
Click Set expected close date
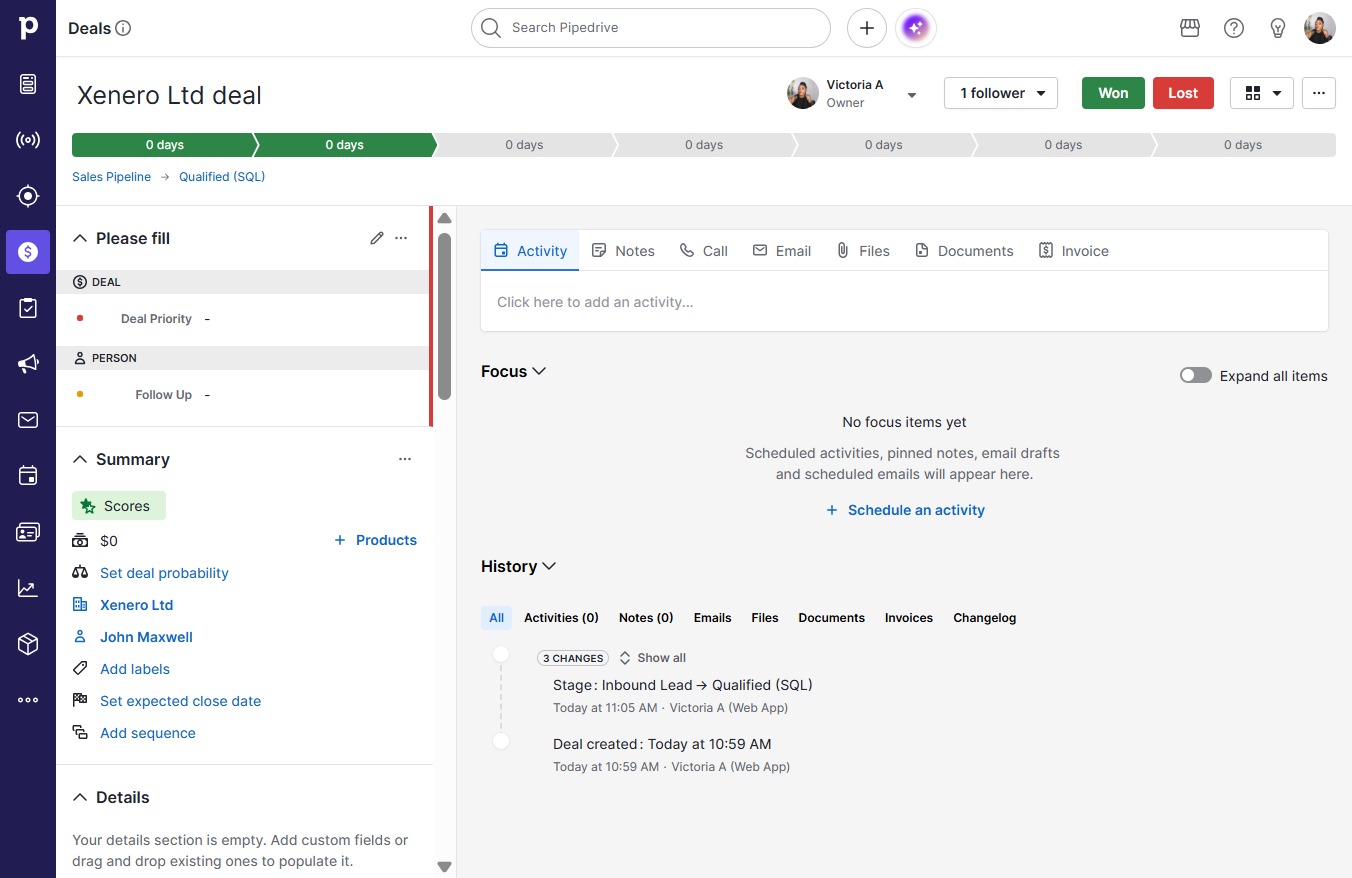point(180,701)
